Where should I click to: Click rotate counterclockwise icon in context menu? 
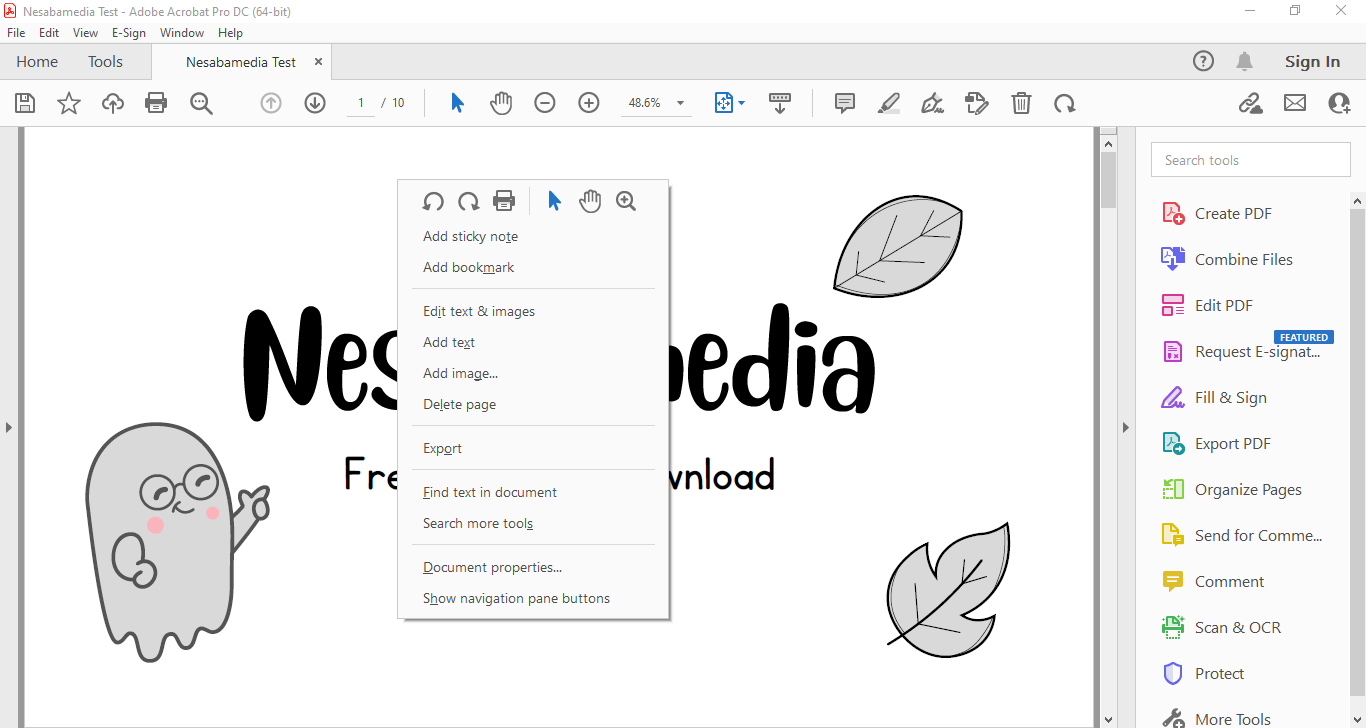(433, 201)
